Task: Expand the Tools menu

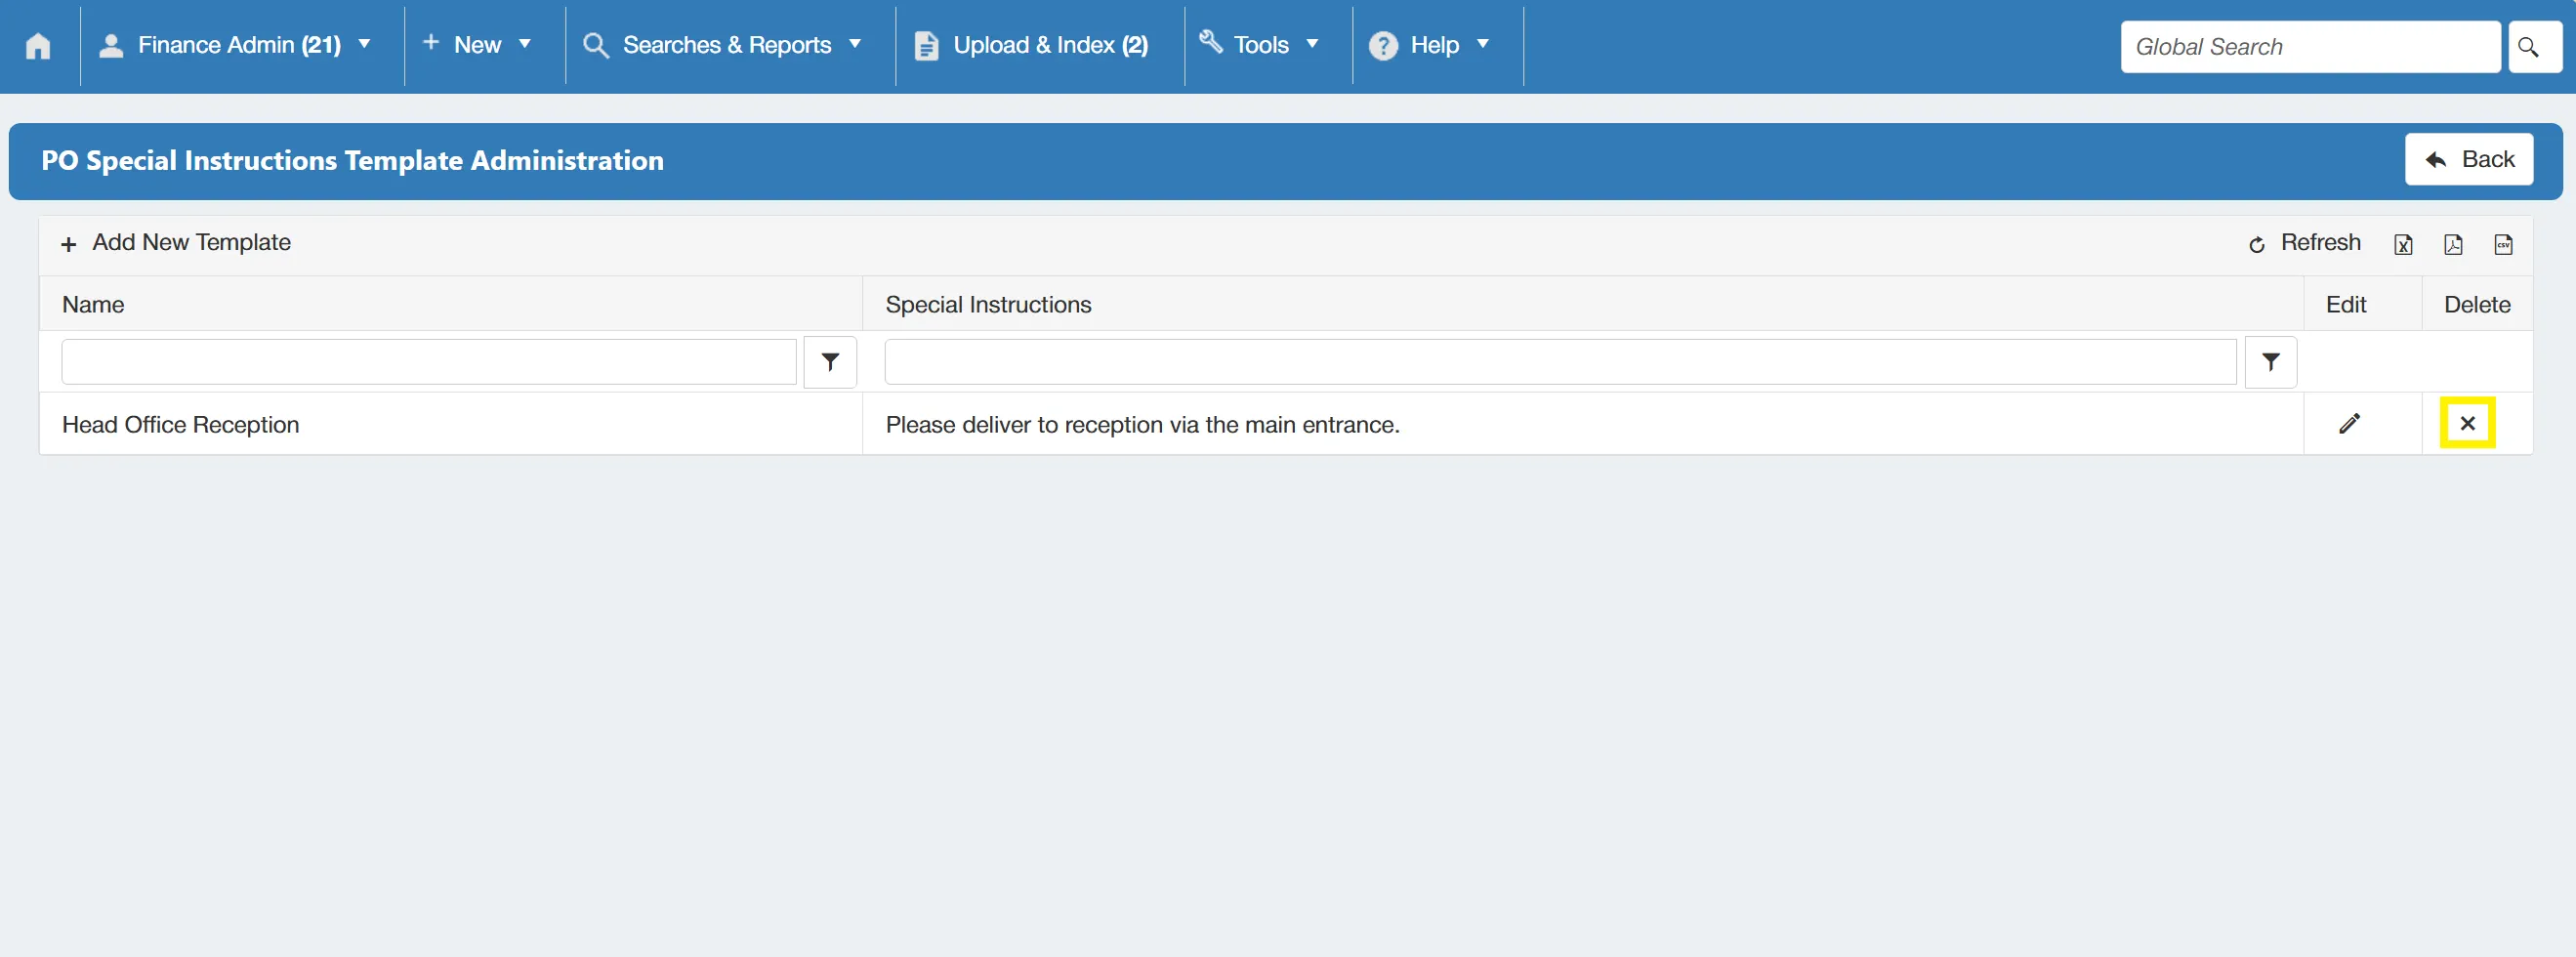Action: [1260, 45]
